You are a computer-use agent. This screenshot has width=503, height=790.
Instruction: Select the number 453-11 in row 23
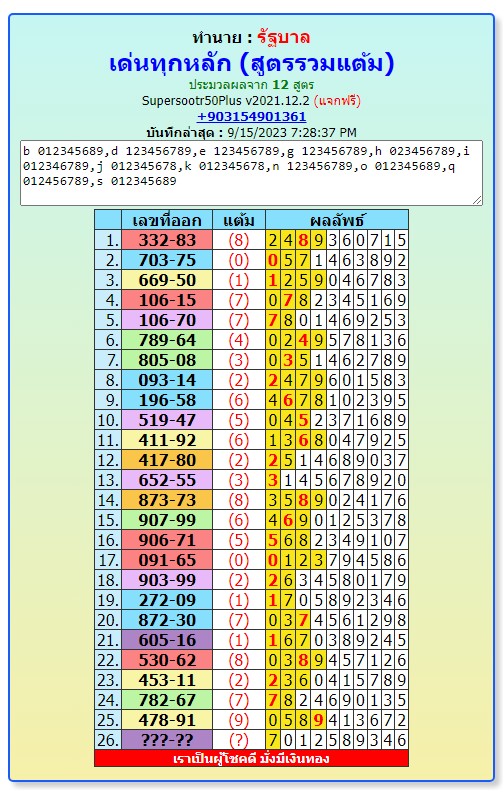pos(167,680)
